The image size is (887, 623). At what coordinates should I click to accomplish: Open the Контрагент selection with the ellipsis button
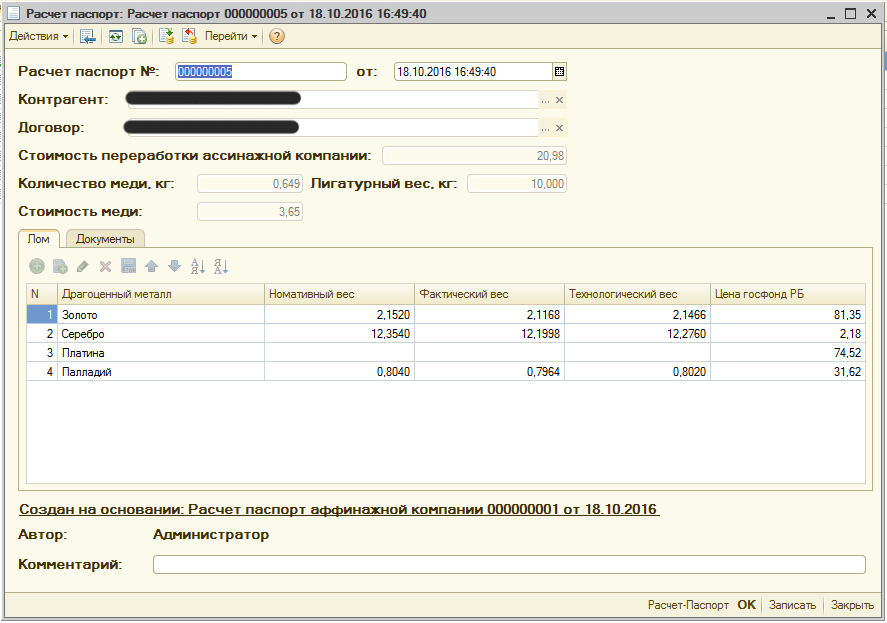tap(545, 100)
